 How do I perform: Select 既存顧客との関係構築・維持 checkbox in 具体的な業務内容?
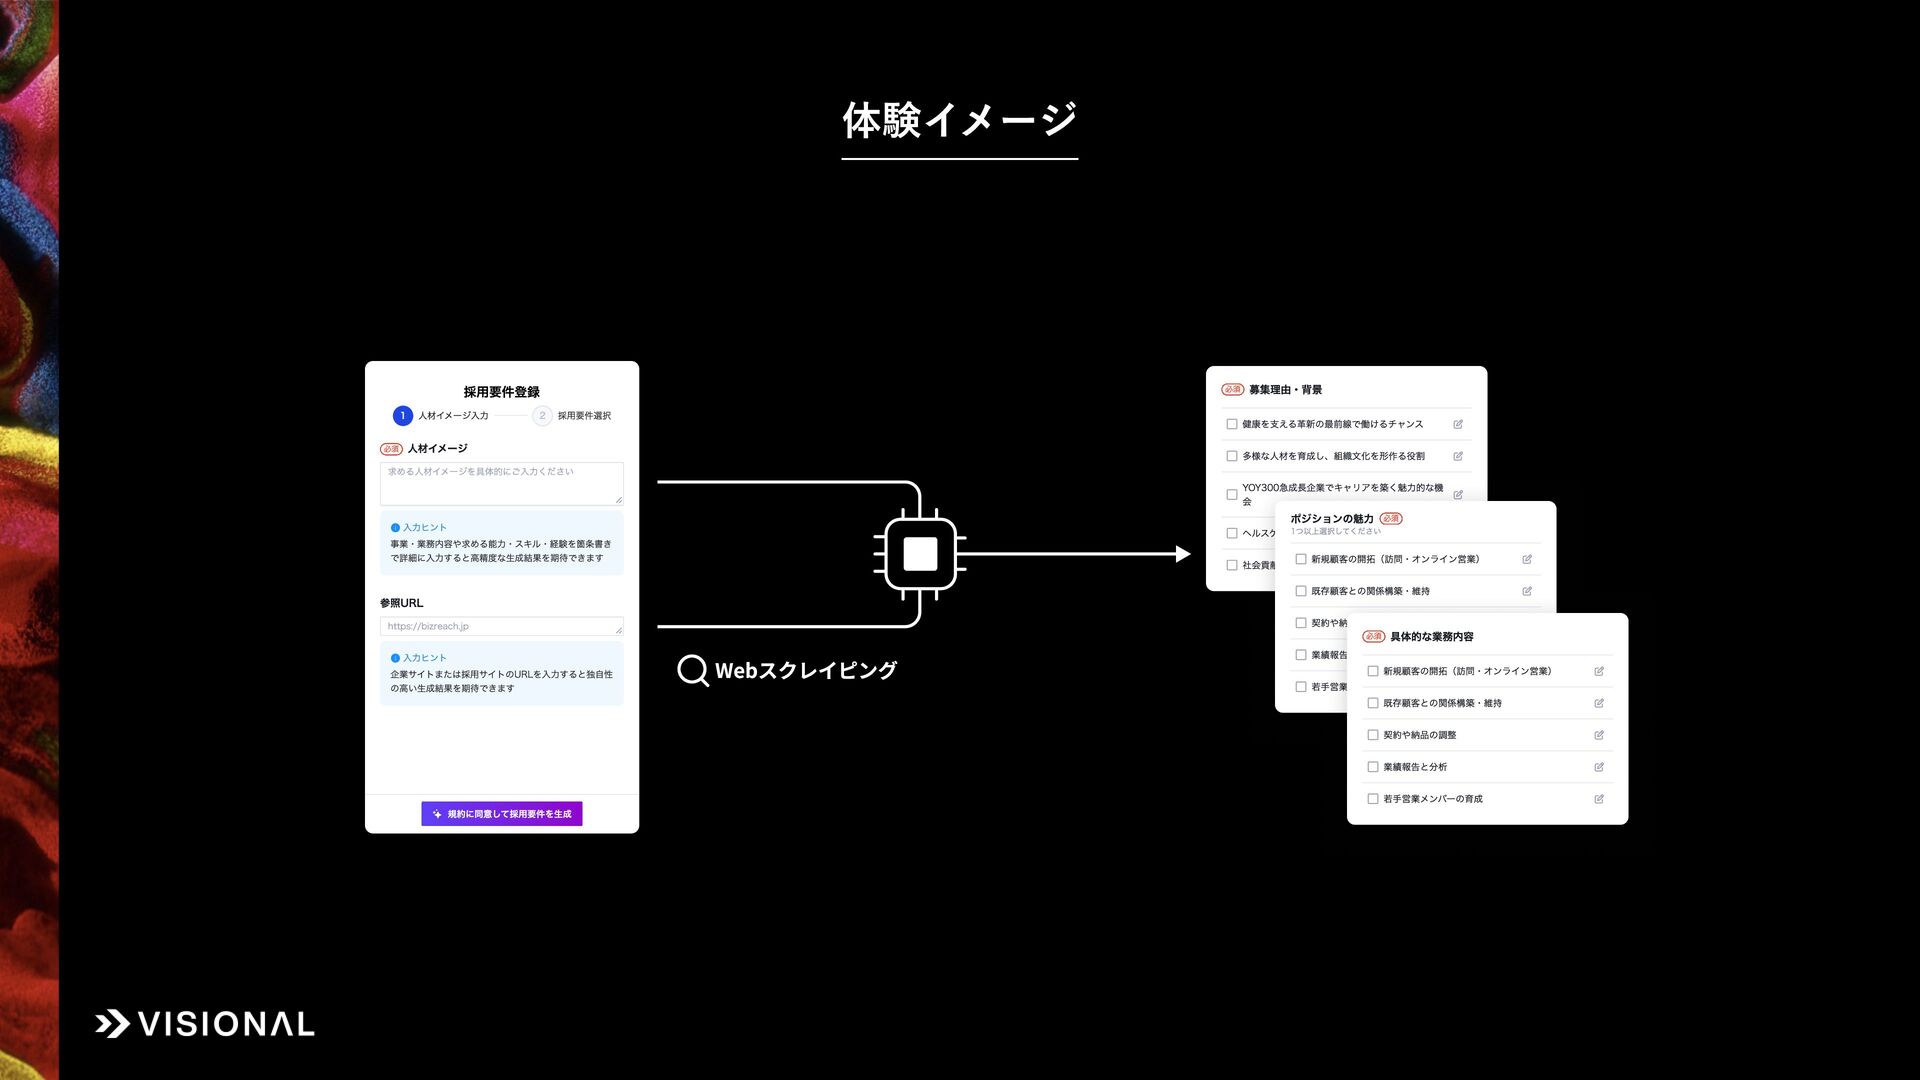[x=1373, y=703]
